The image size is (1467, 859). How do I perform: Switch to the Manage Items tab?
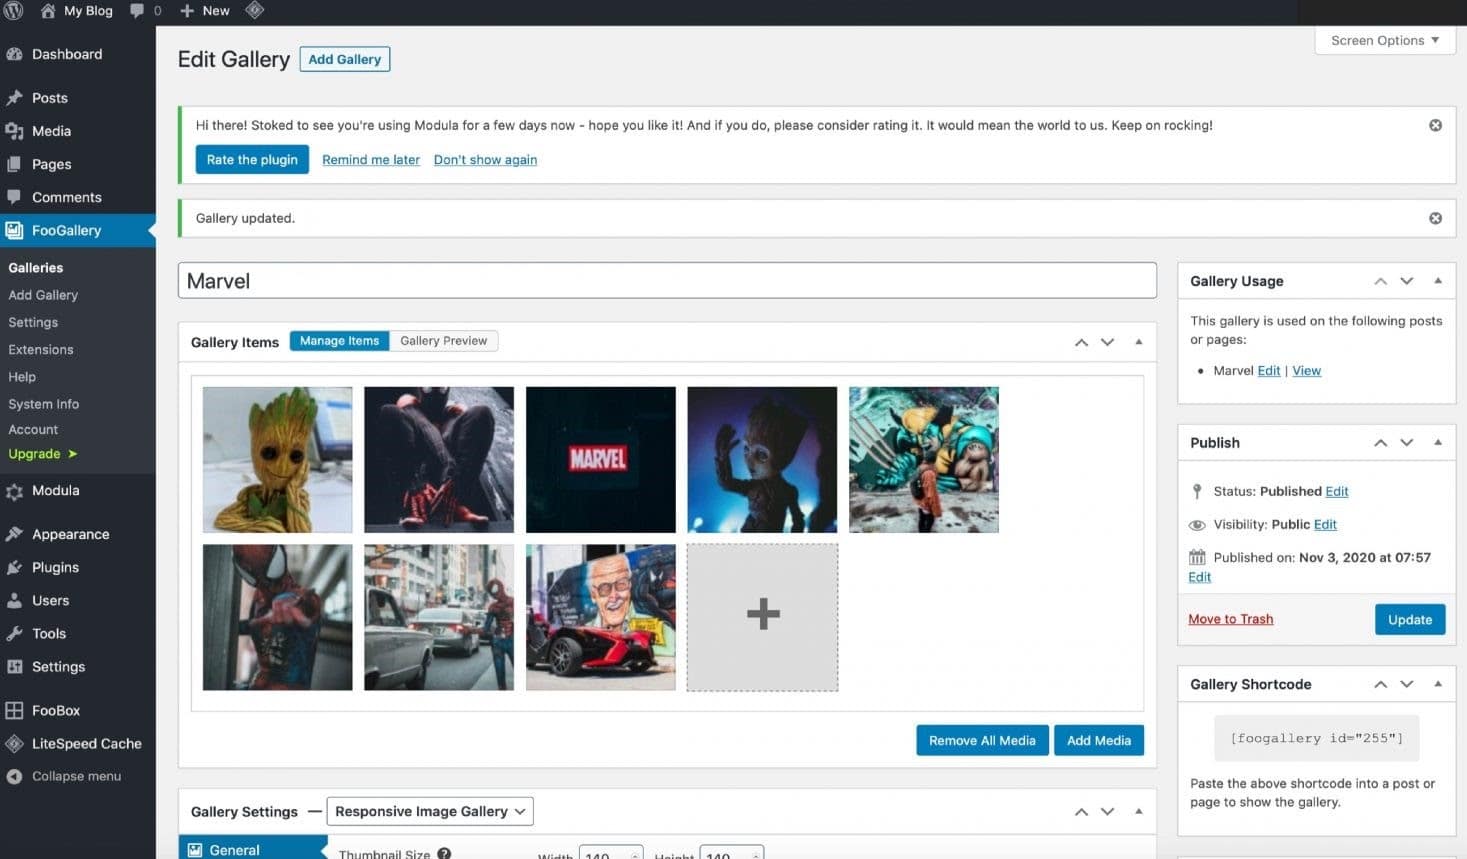[339, 341]
